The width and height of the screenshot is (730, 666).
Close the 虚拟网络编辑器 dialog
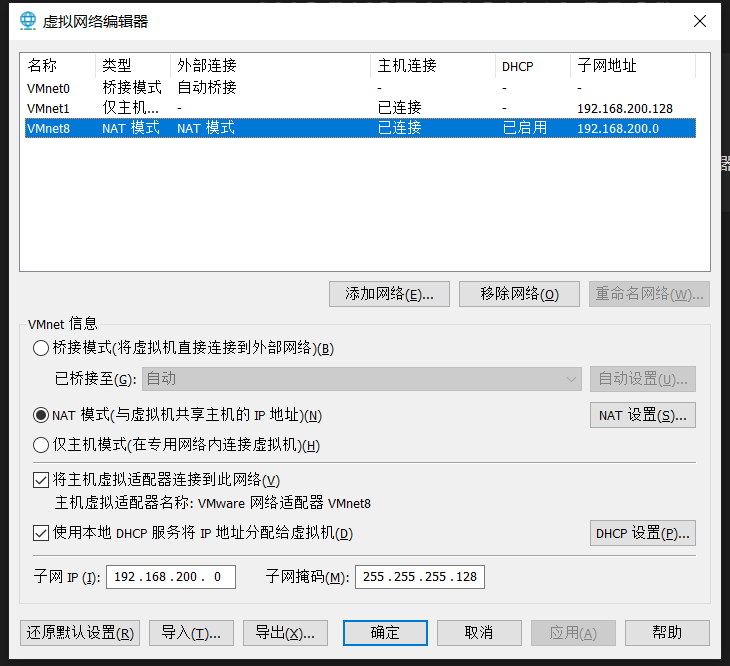[x=700, y=21]
